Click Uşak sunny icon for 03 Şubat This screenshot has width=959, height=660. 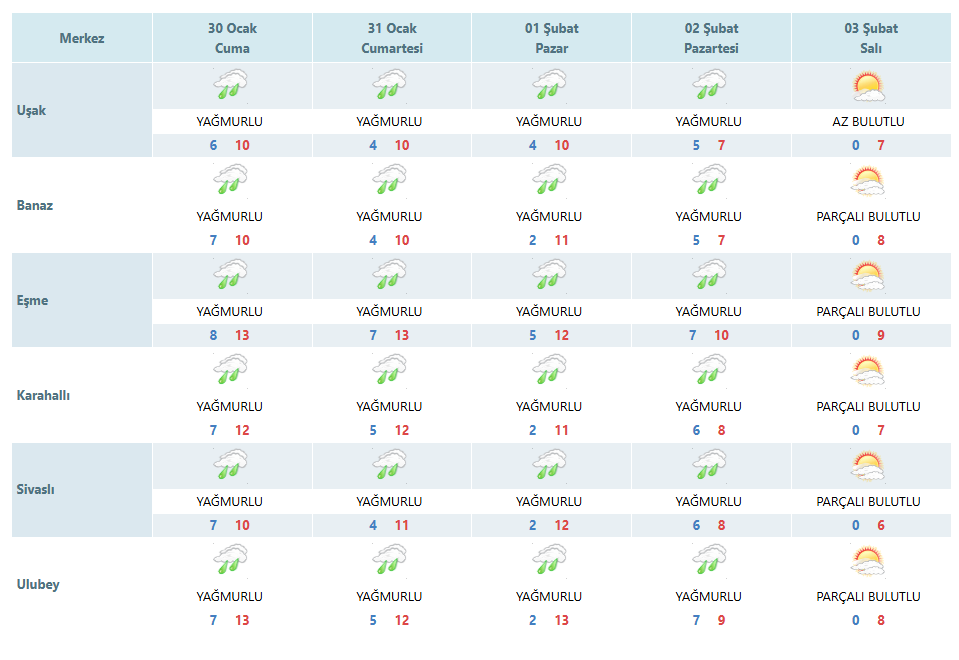(869, 86)
